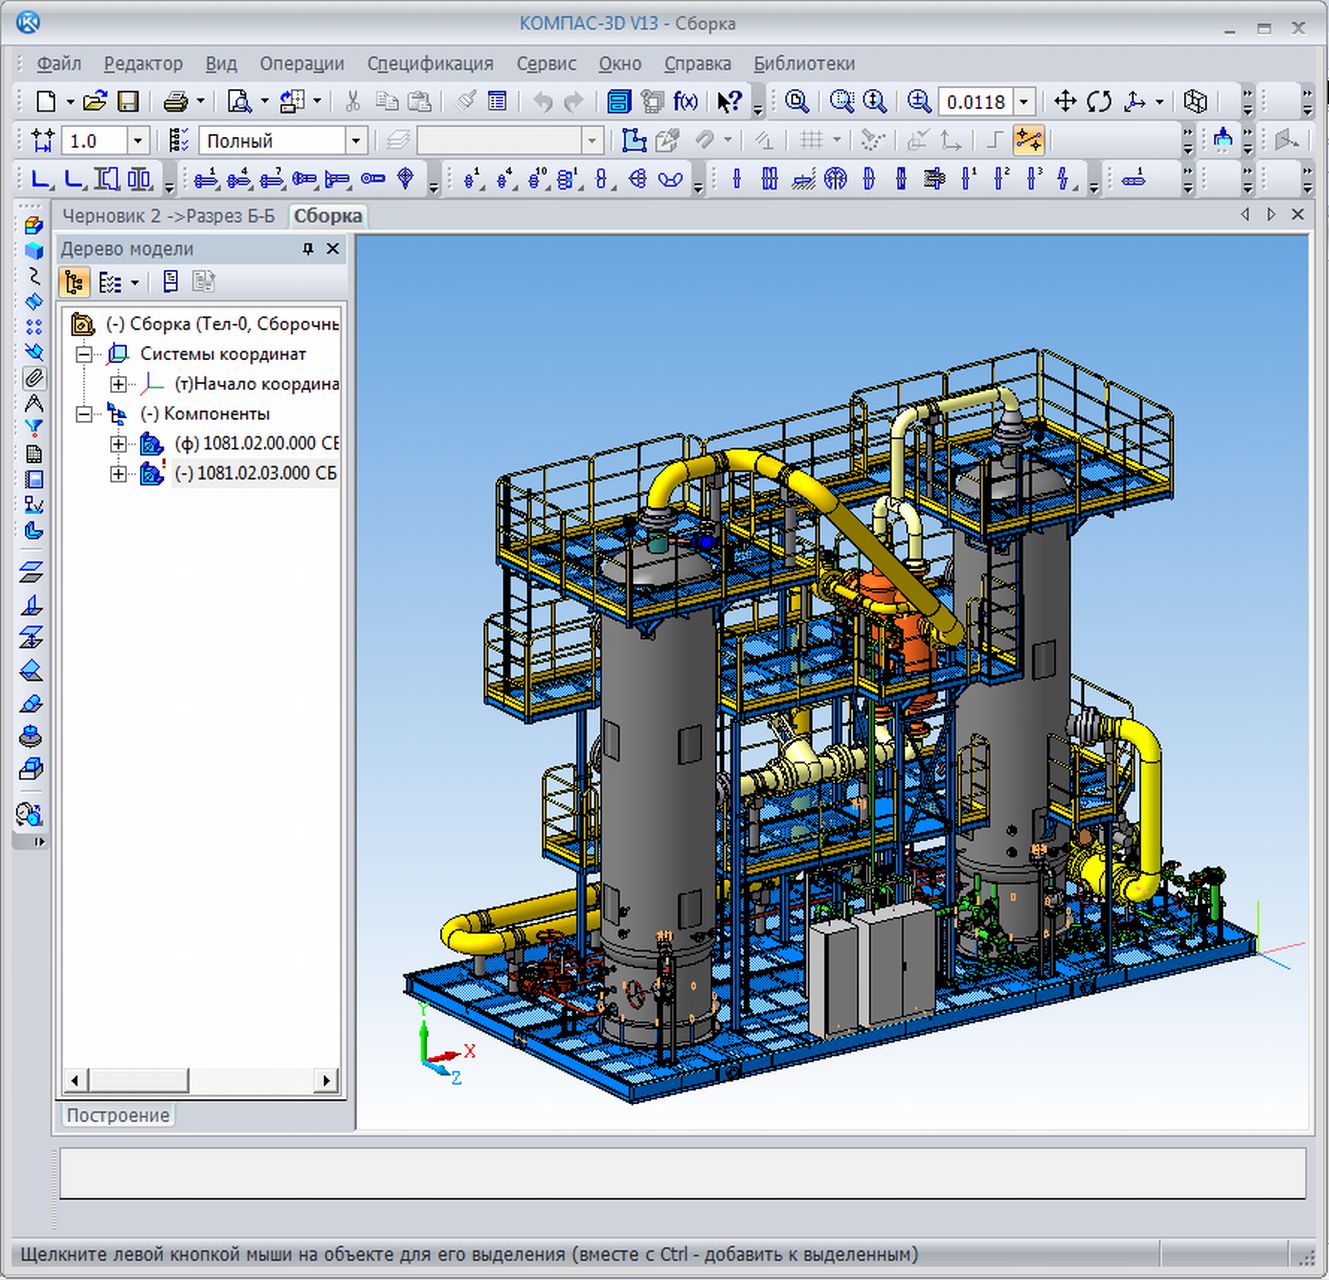Click the Open file folder icon
Image resolution: width=1329 pixels, height=1280 pixels.
95,101
